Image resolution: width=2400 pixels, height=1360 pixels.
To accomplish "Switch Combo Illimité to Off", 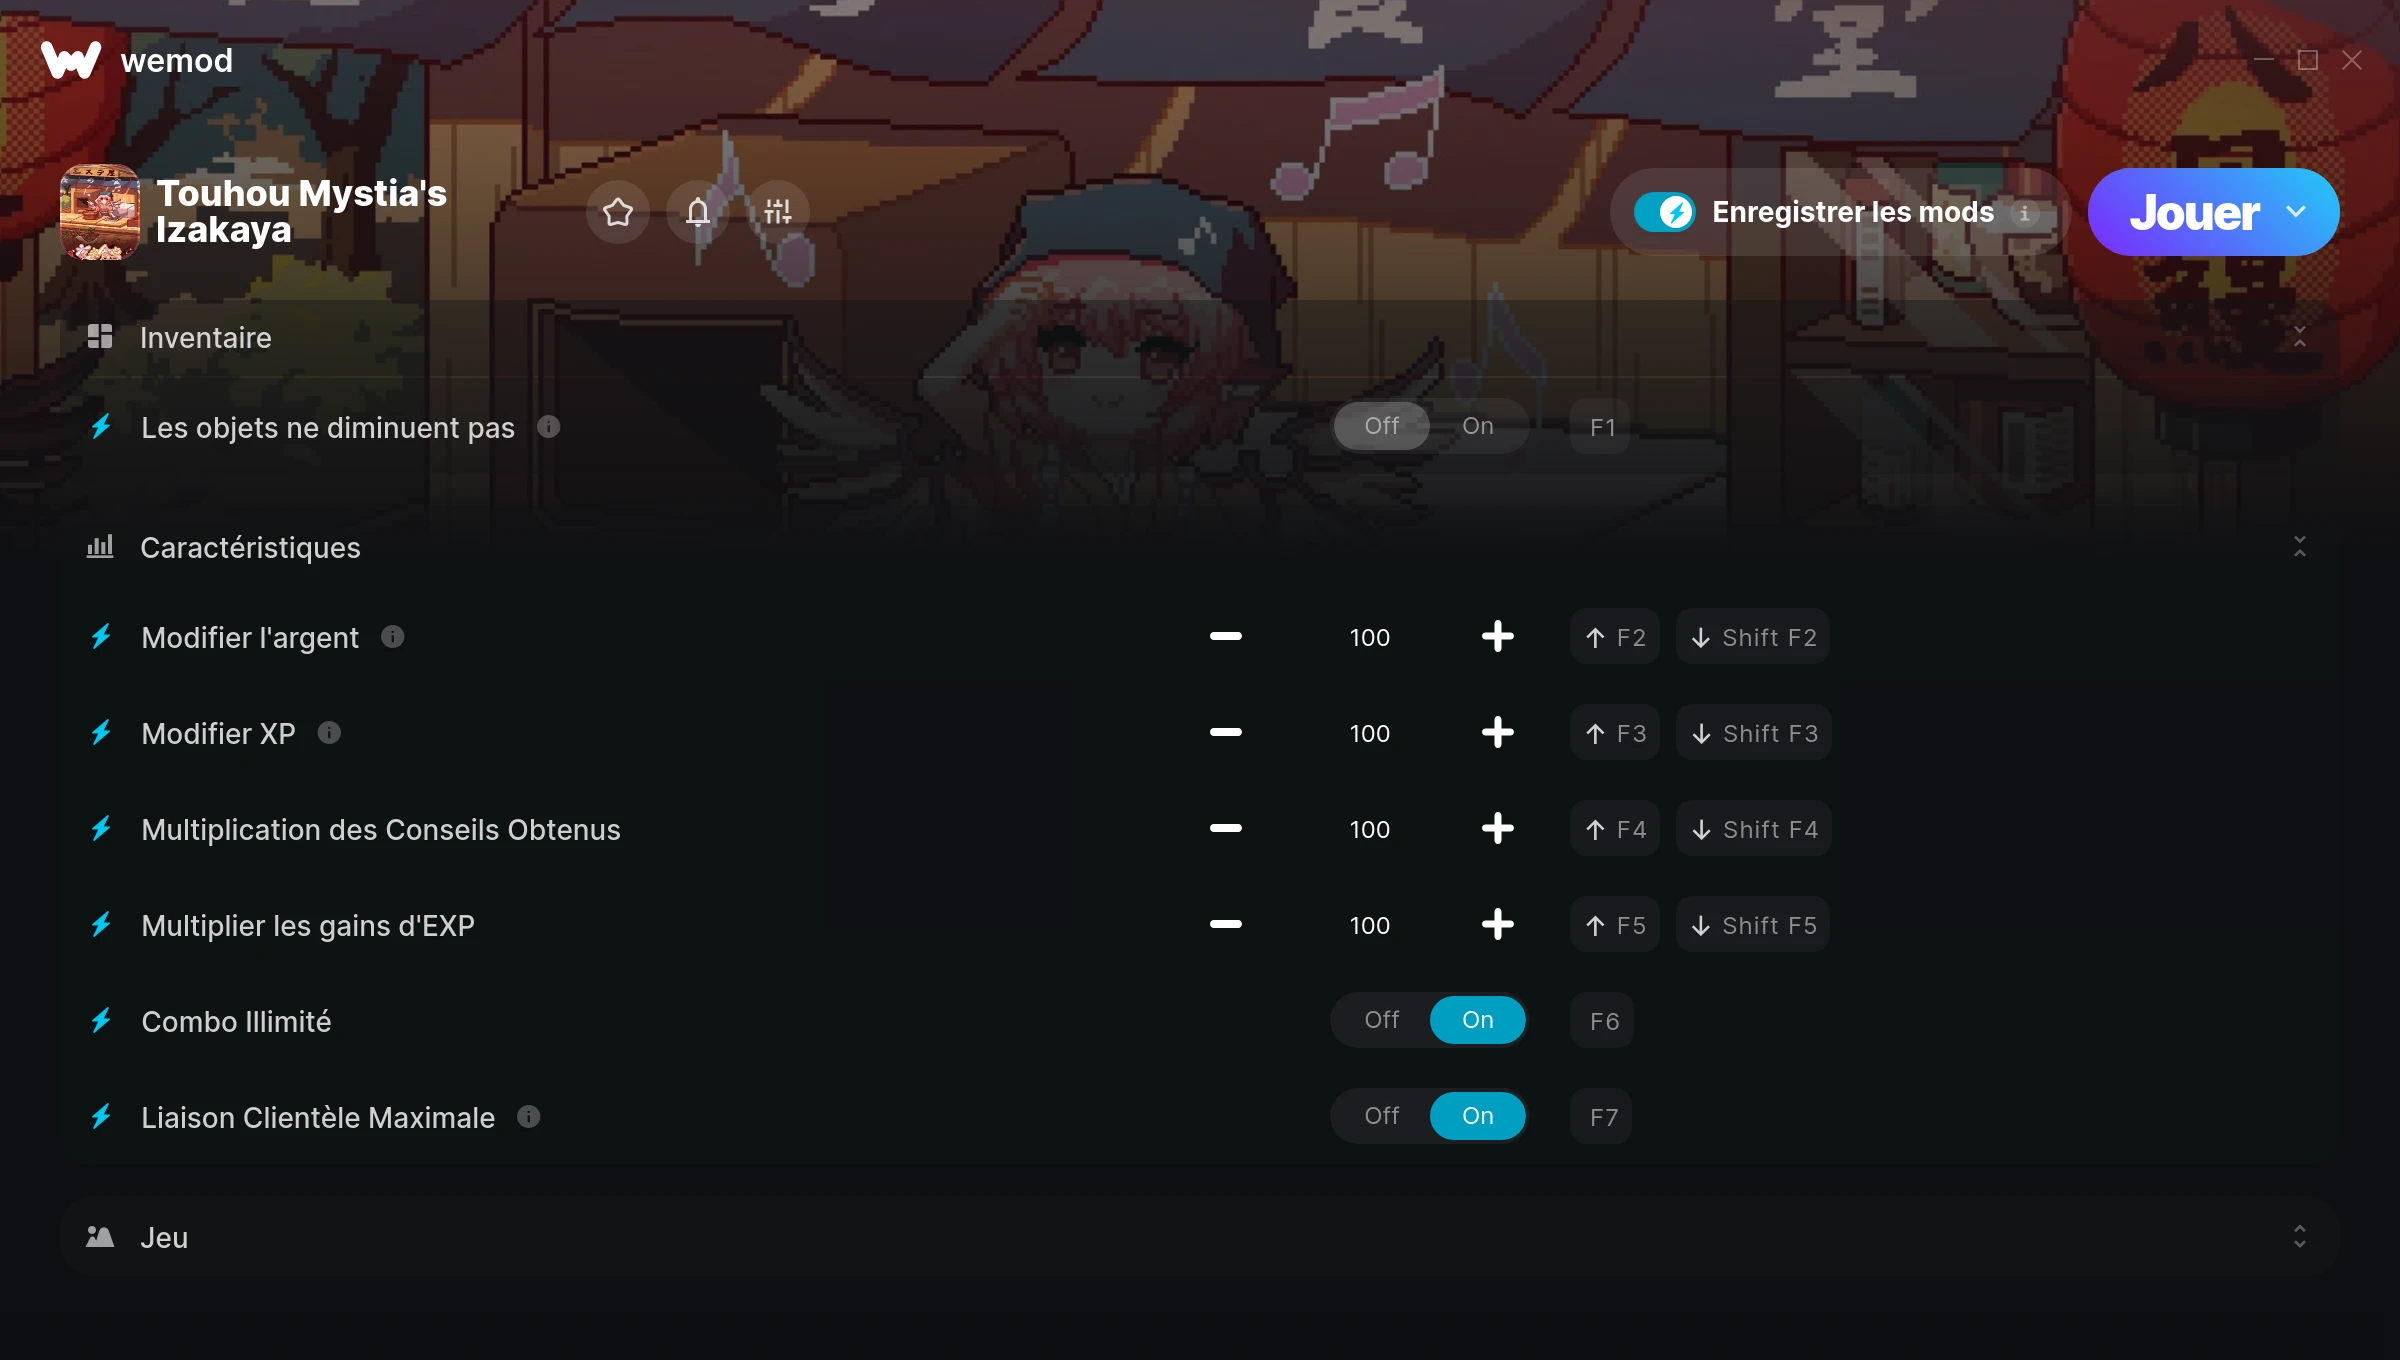I will pos(1382,1020).
